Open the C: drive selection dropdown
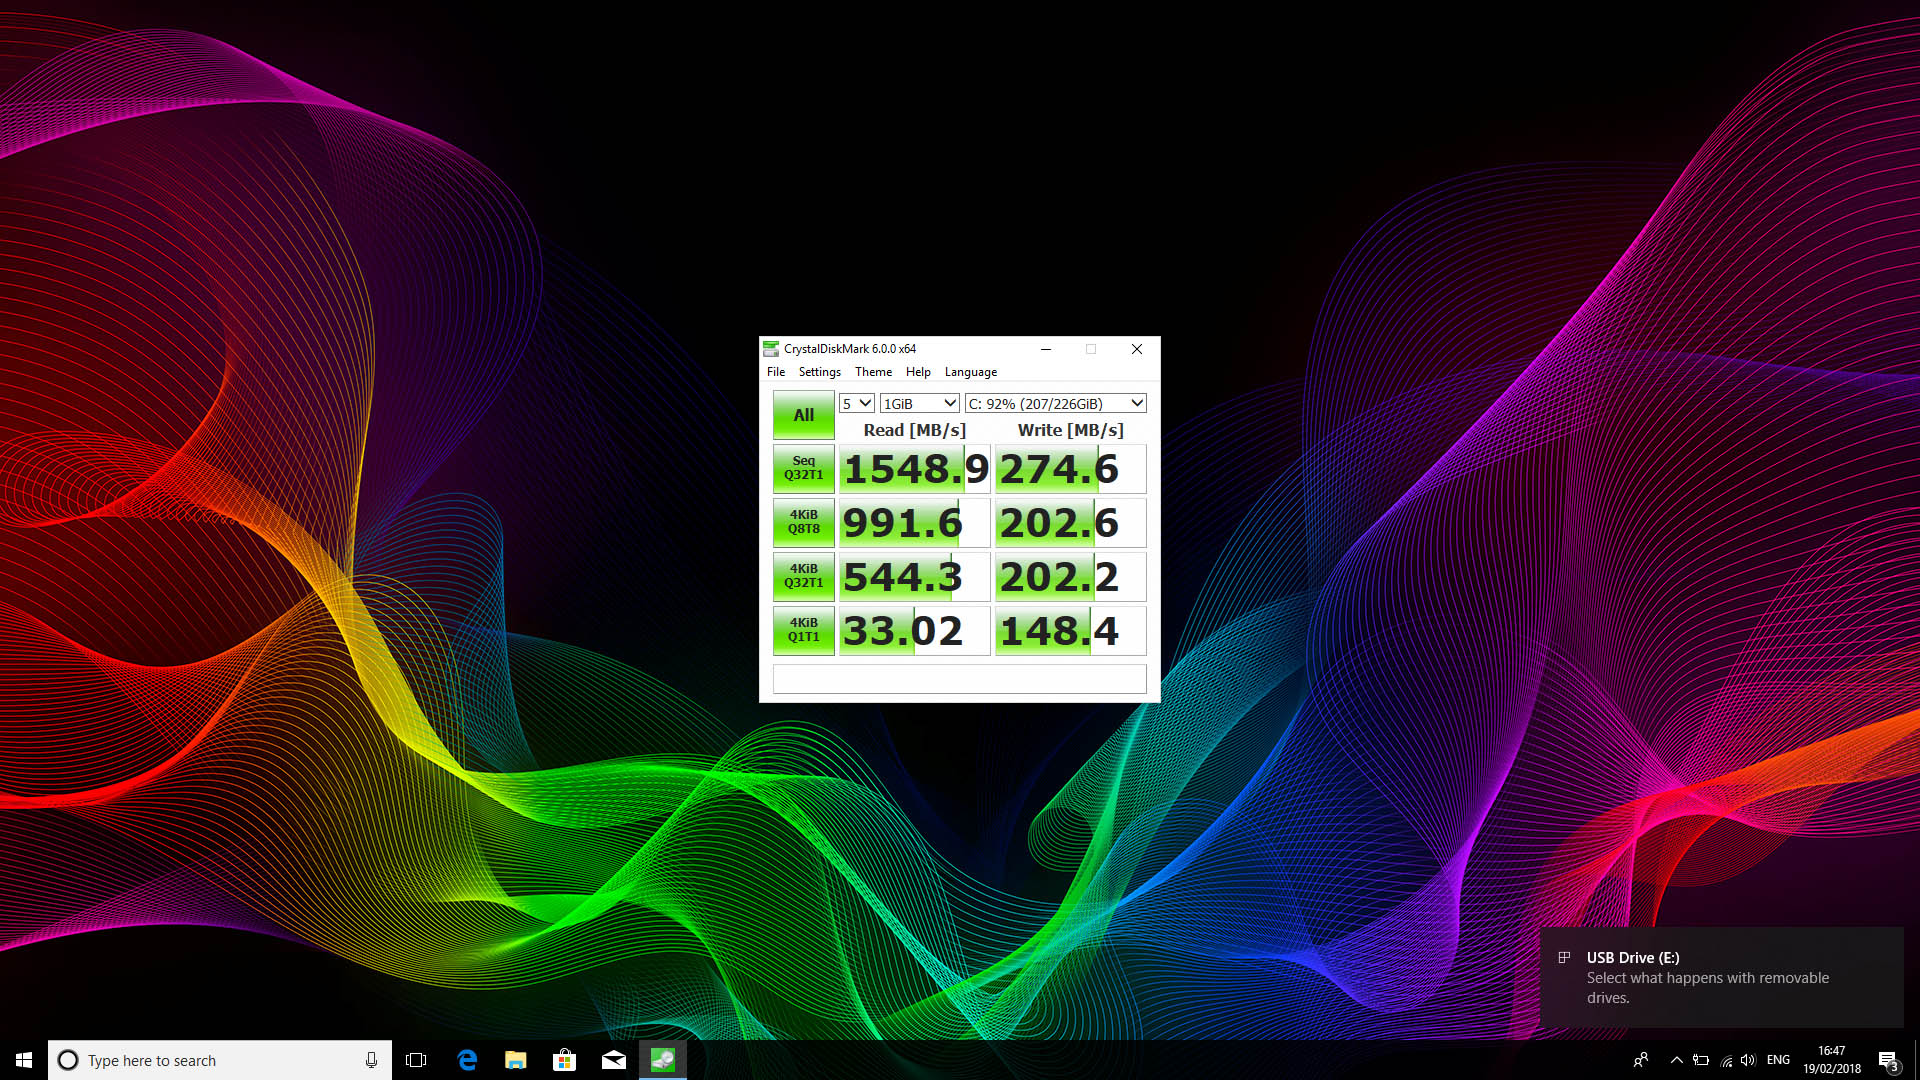1920x1080 pixels. tap(1055, 403)
